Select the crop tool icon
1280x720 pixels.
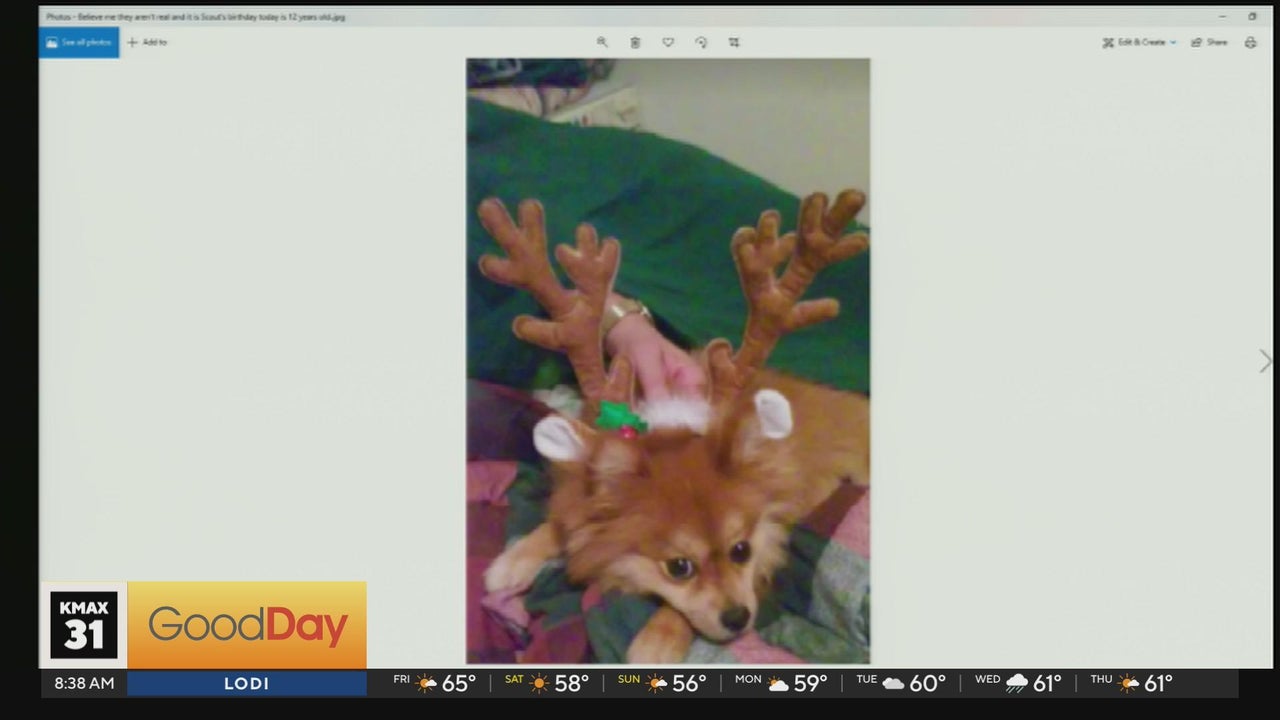click(x=734, y=42)
